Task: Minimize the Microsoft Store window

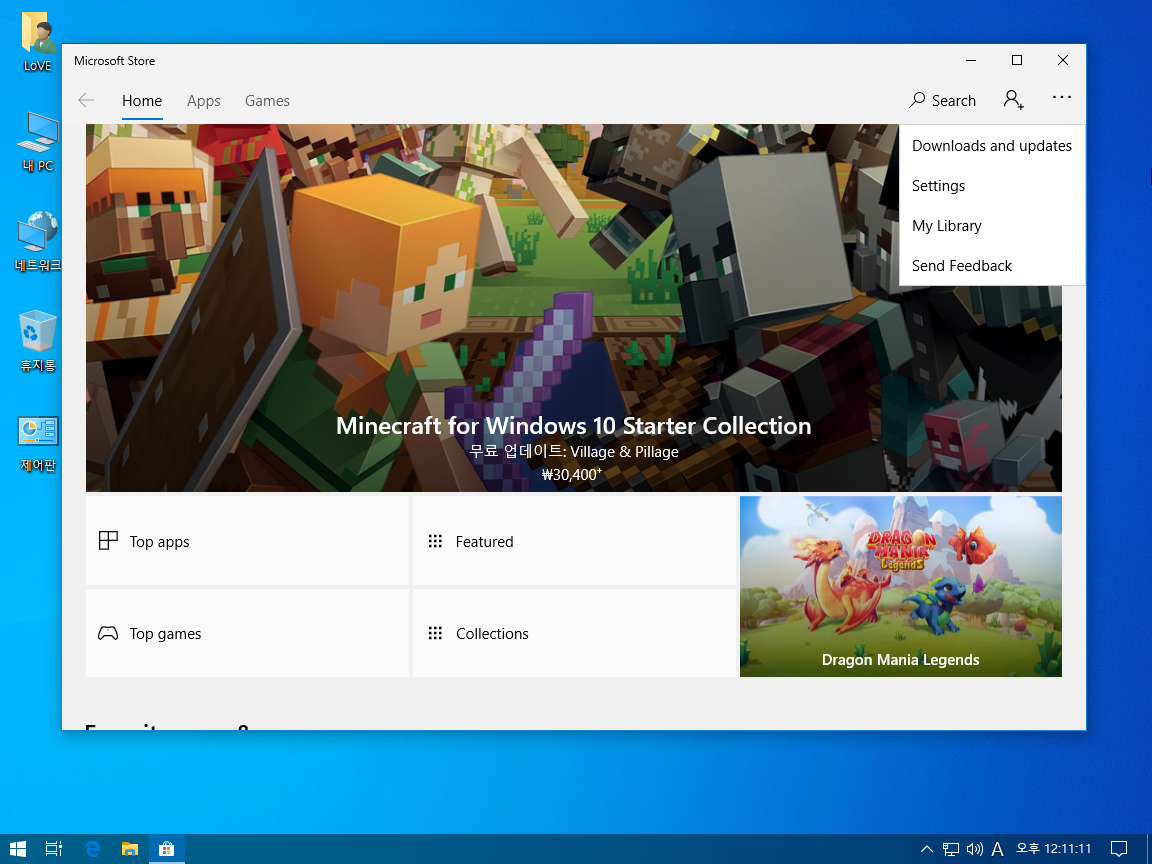Action: tap(971, 60)
